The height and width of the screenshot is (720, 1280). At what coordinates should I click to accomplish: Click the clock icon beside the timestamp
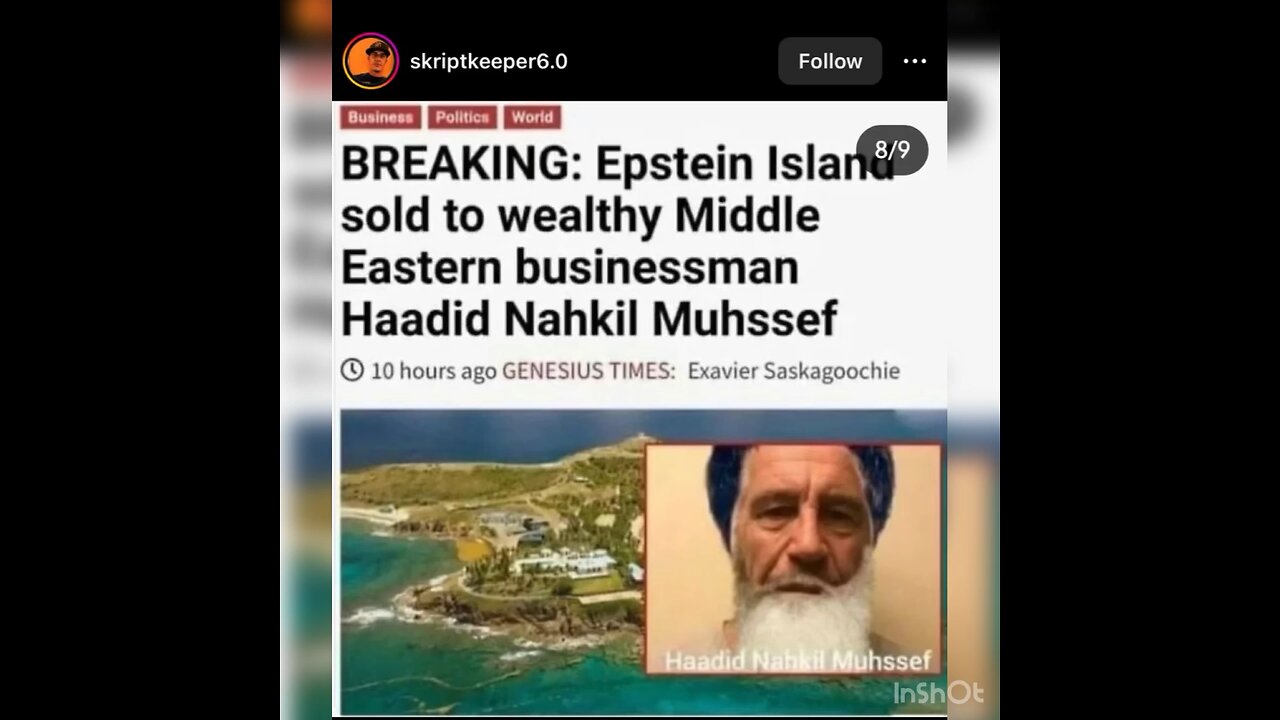pyautogui.click(x=352, y=370)
